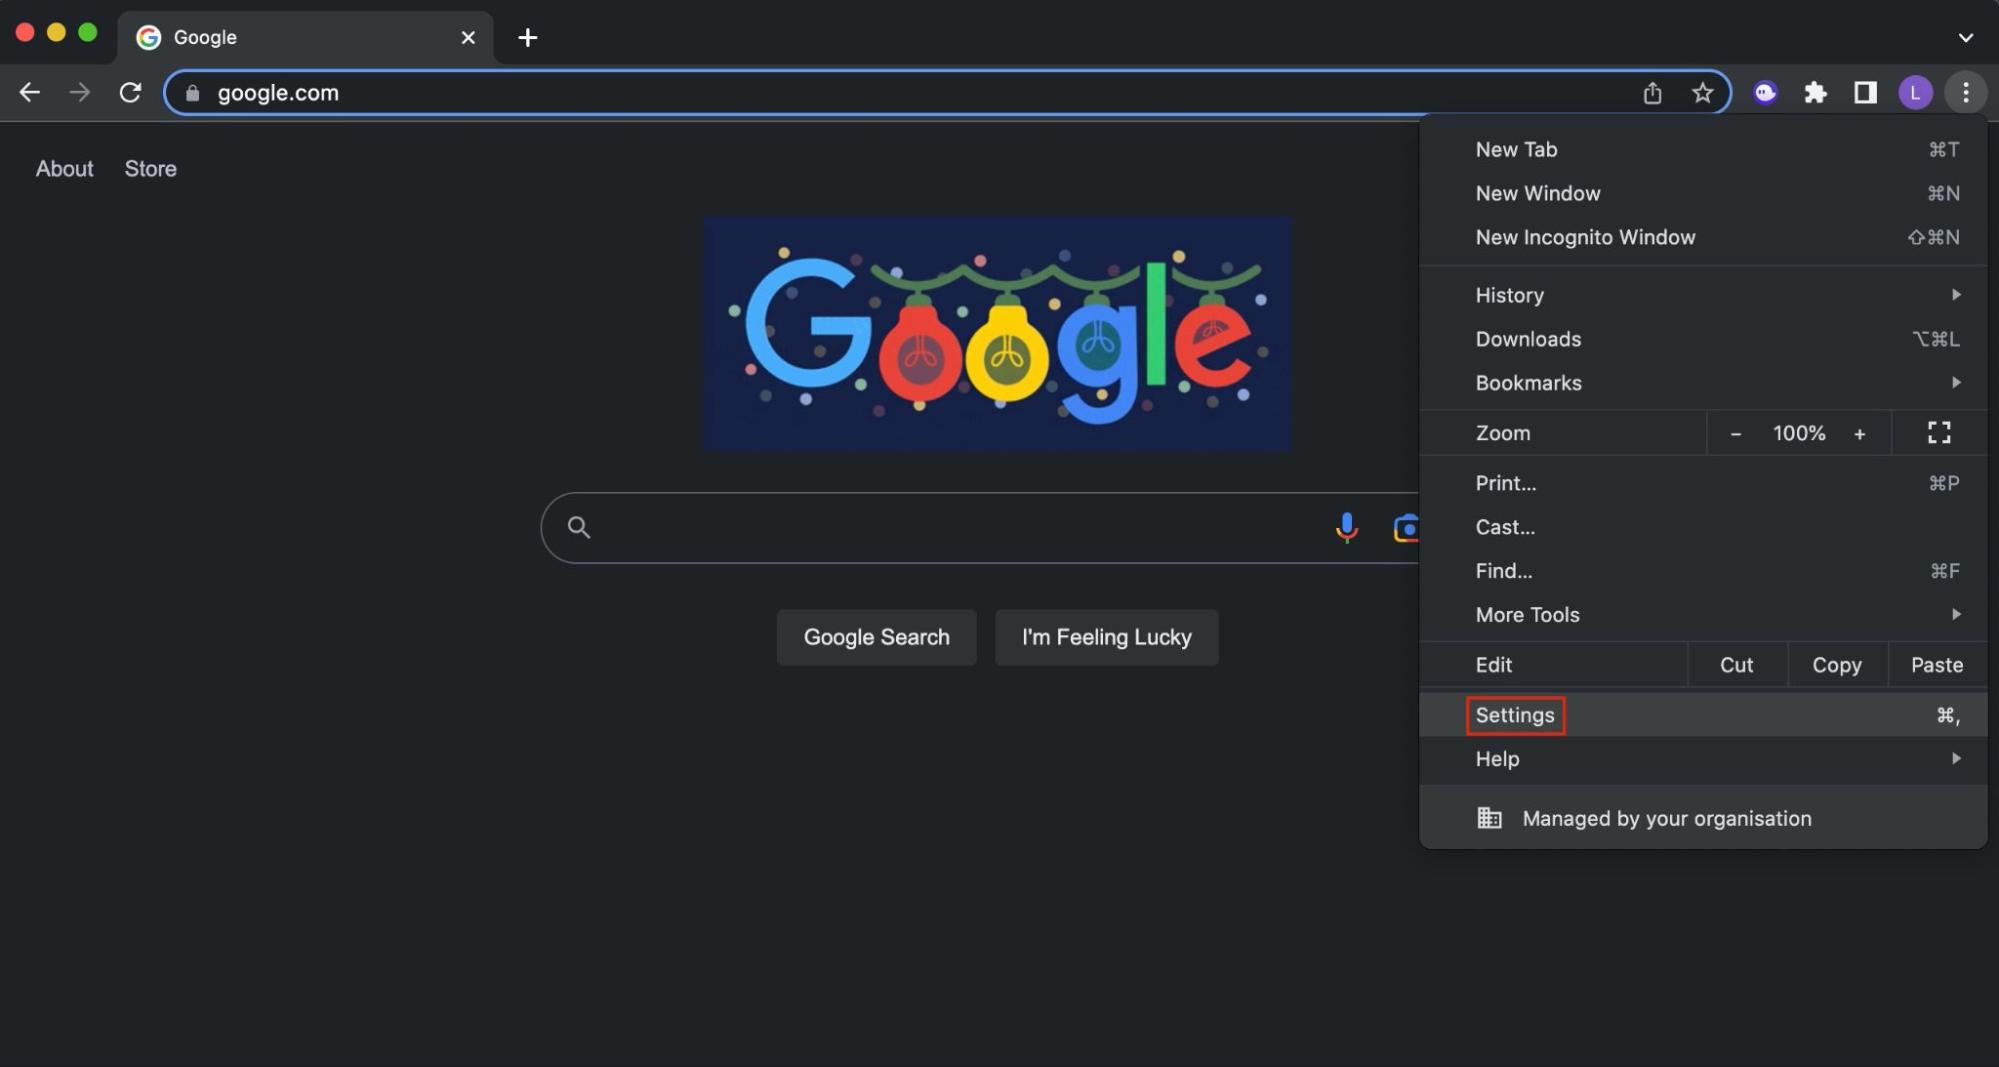This screenshot has height=1067, width=1999.
Task: Go back using the back arrow
Action: coord(29,92)
